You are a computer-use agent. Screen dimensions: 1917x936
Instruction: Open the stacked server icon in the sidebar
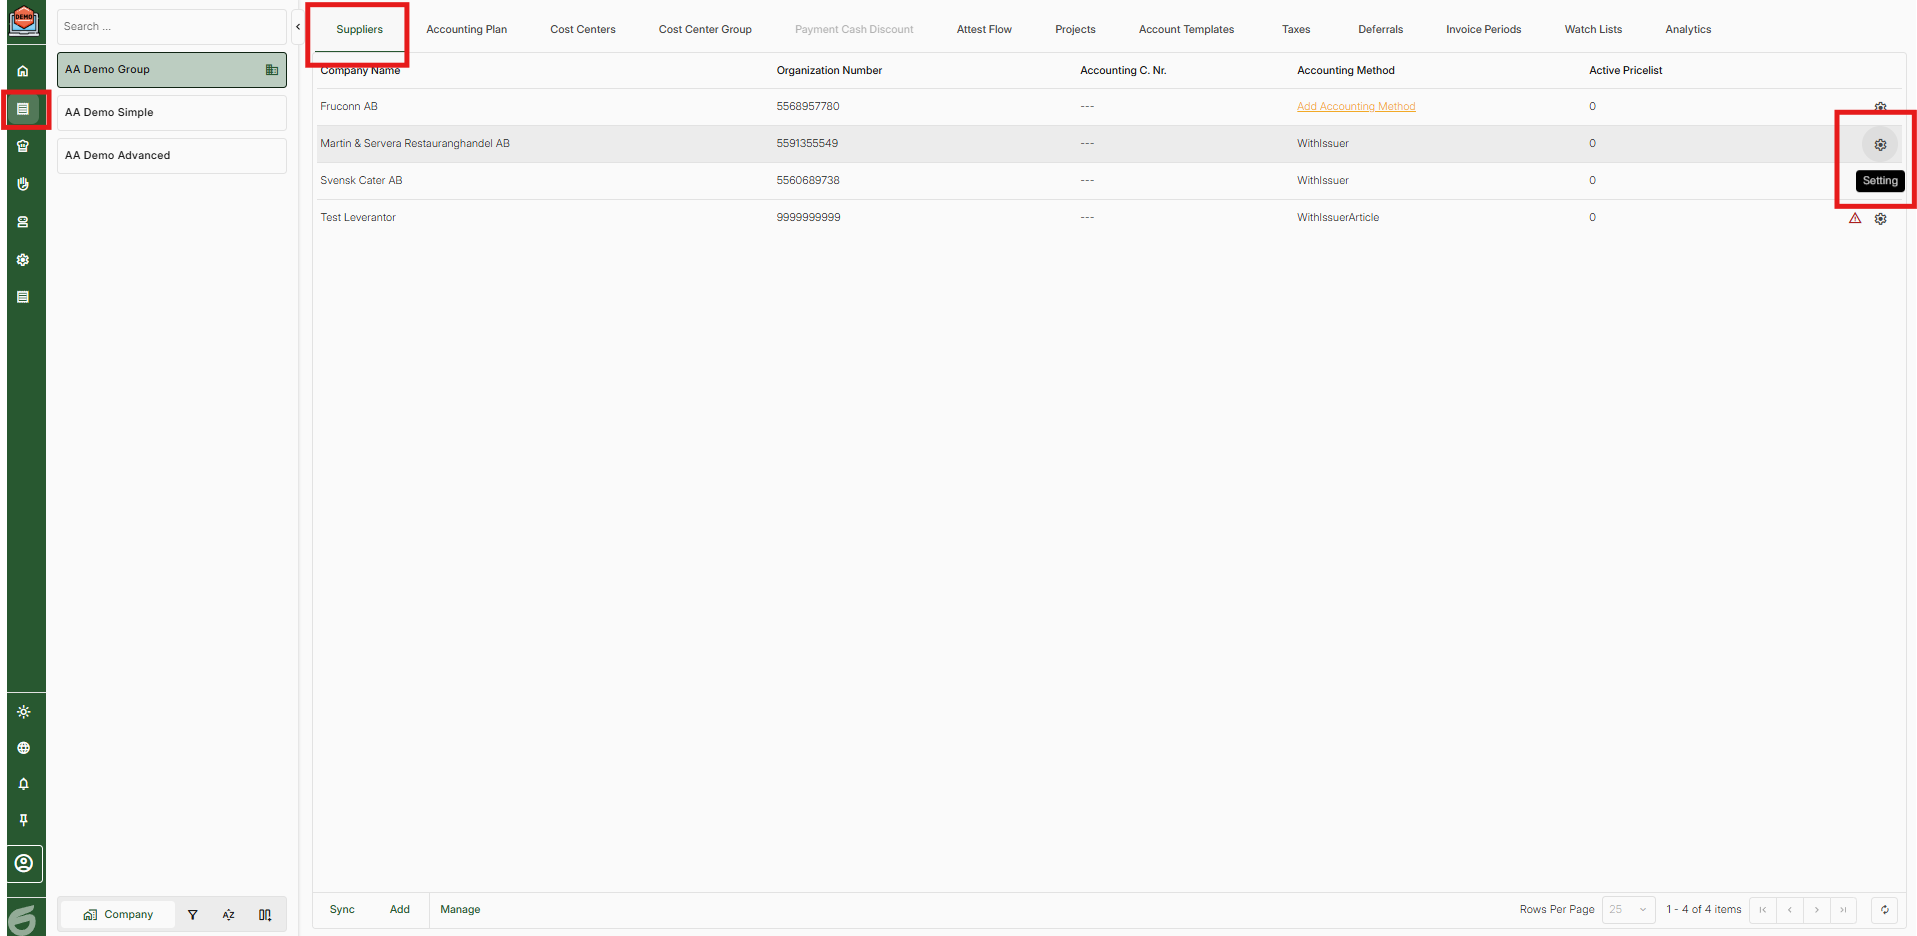[23, 222]
